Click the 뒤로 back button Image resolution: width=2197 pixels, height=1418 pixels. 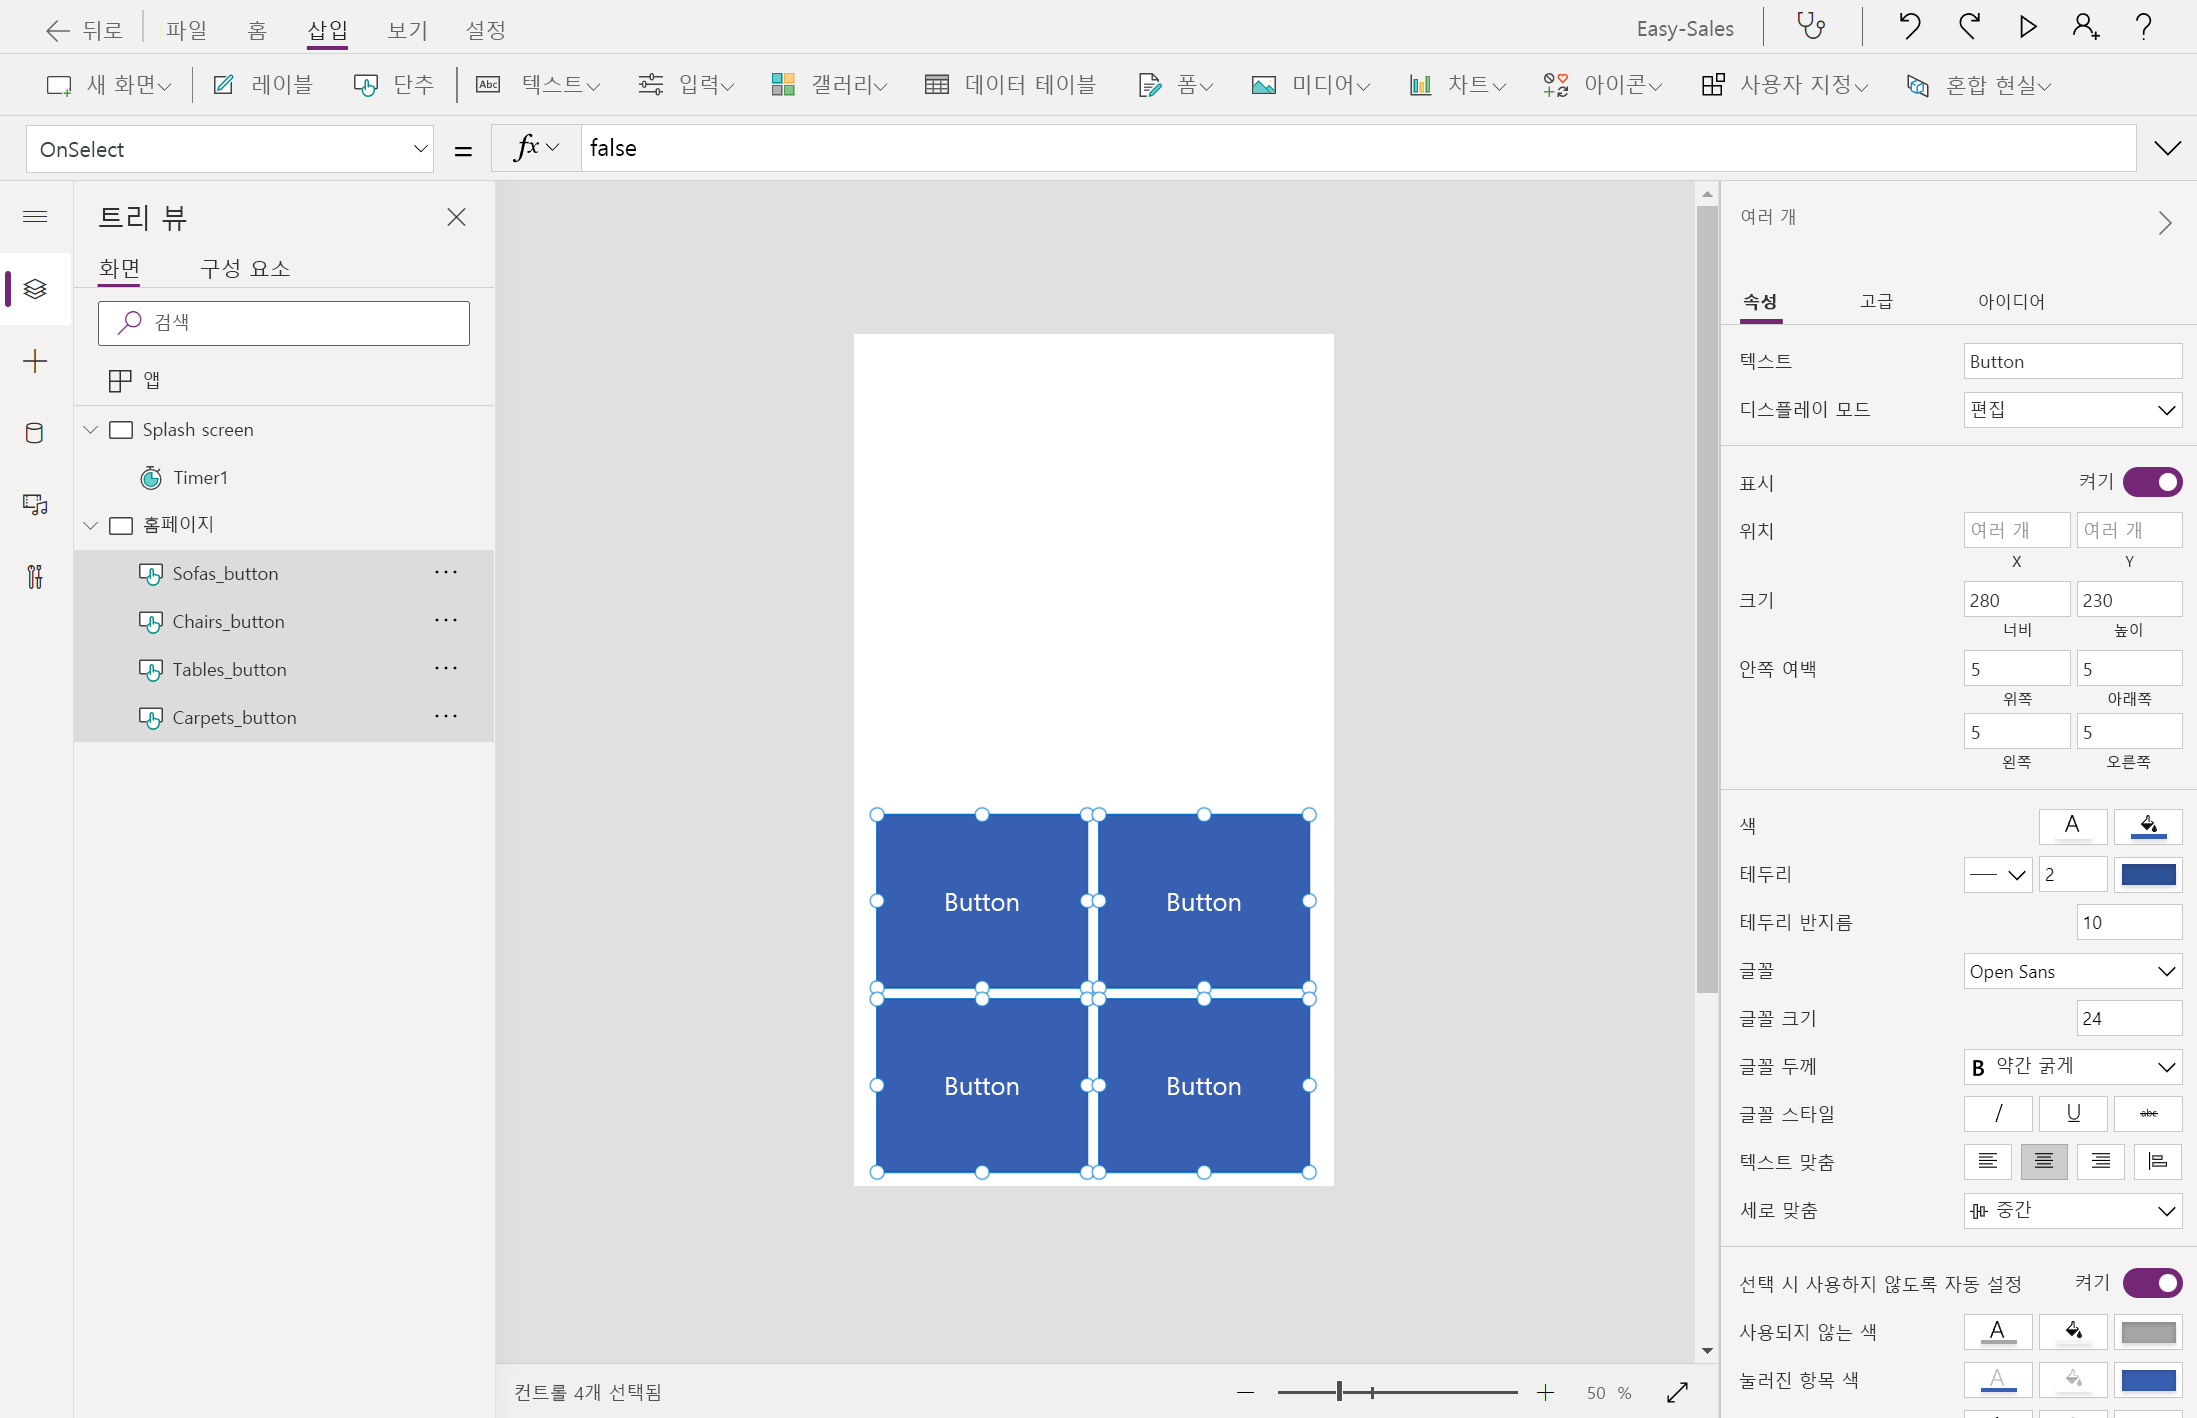[85, 30]
